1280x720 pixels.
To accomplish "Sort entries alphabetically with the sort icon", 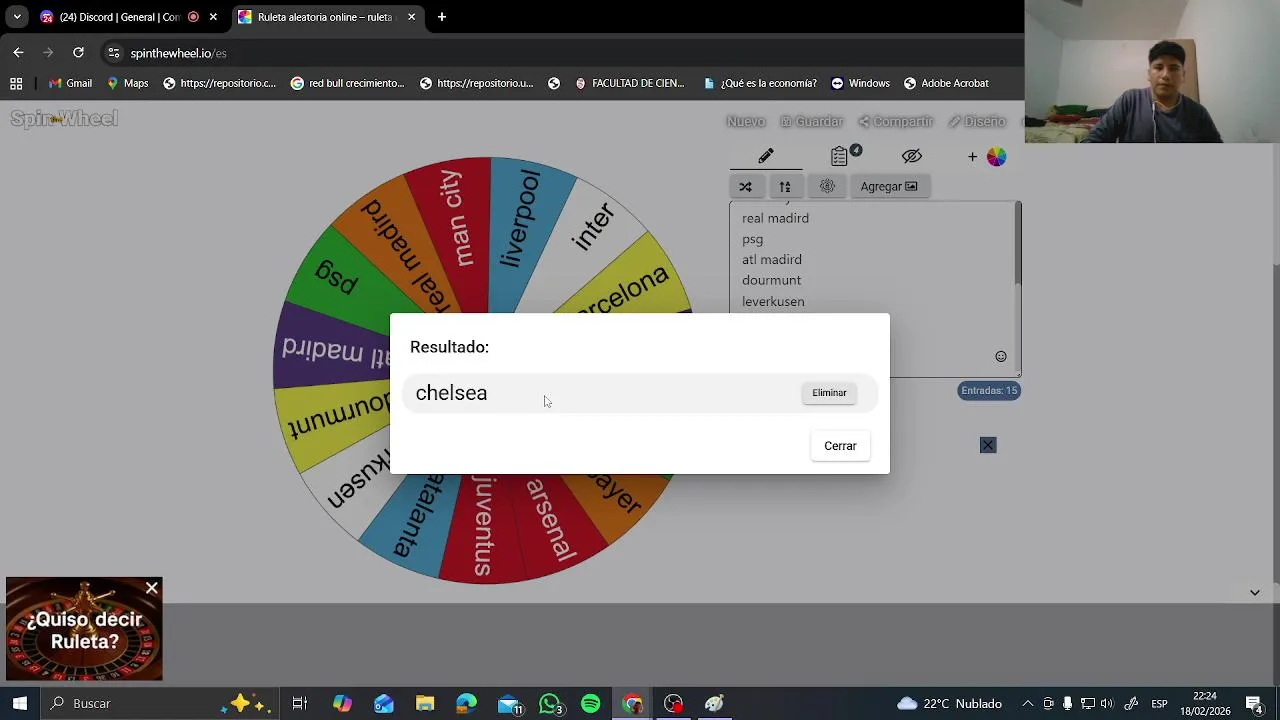I will click(785, 186).
